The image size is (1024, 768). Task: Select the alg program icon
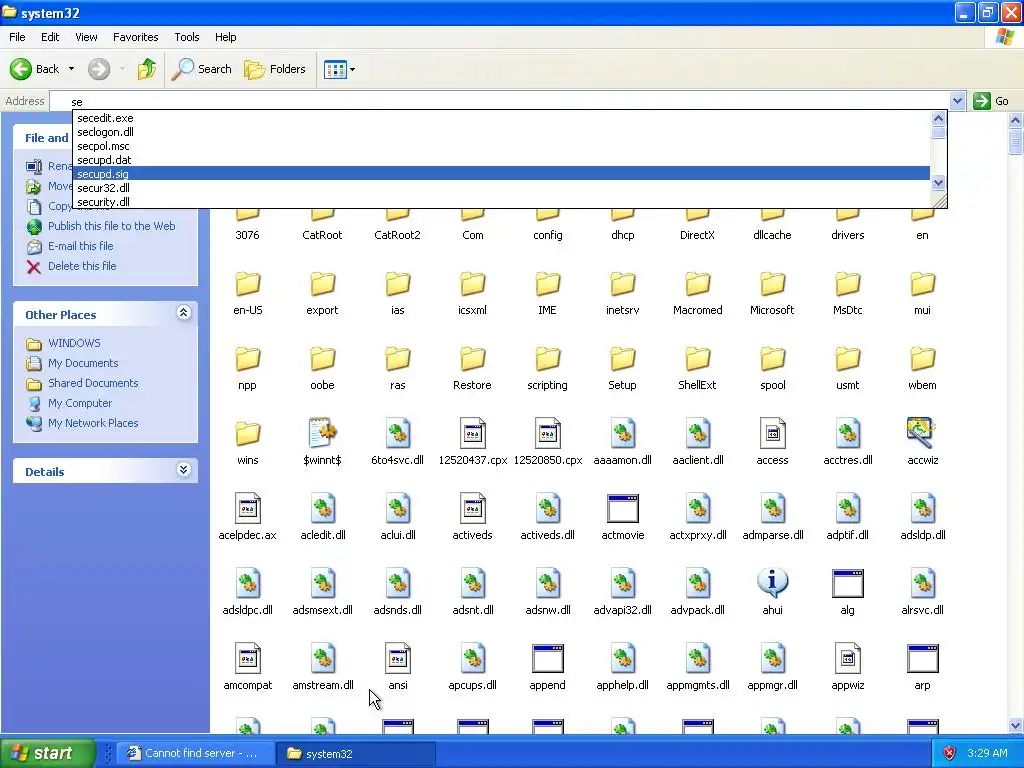847,583
